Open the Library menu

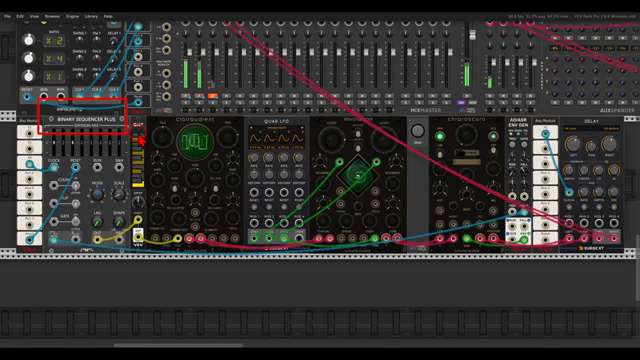tap(91, 16)
